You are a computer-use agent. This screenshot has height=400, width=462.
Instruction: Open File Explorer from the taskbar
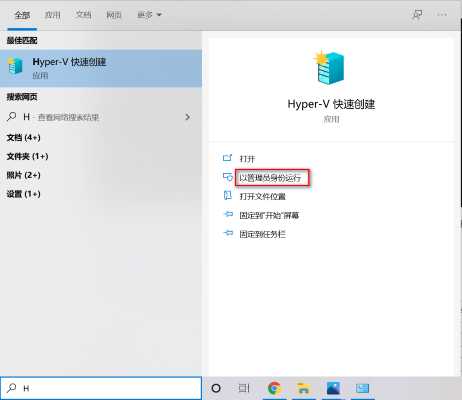coord(303,388)
